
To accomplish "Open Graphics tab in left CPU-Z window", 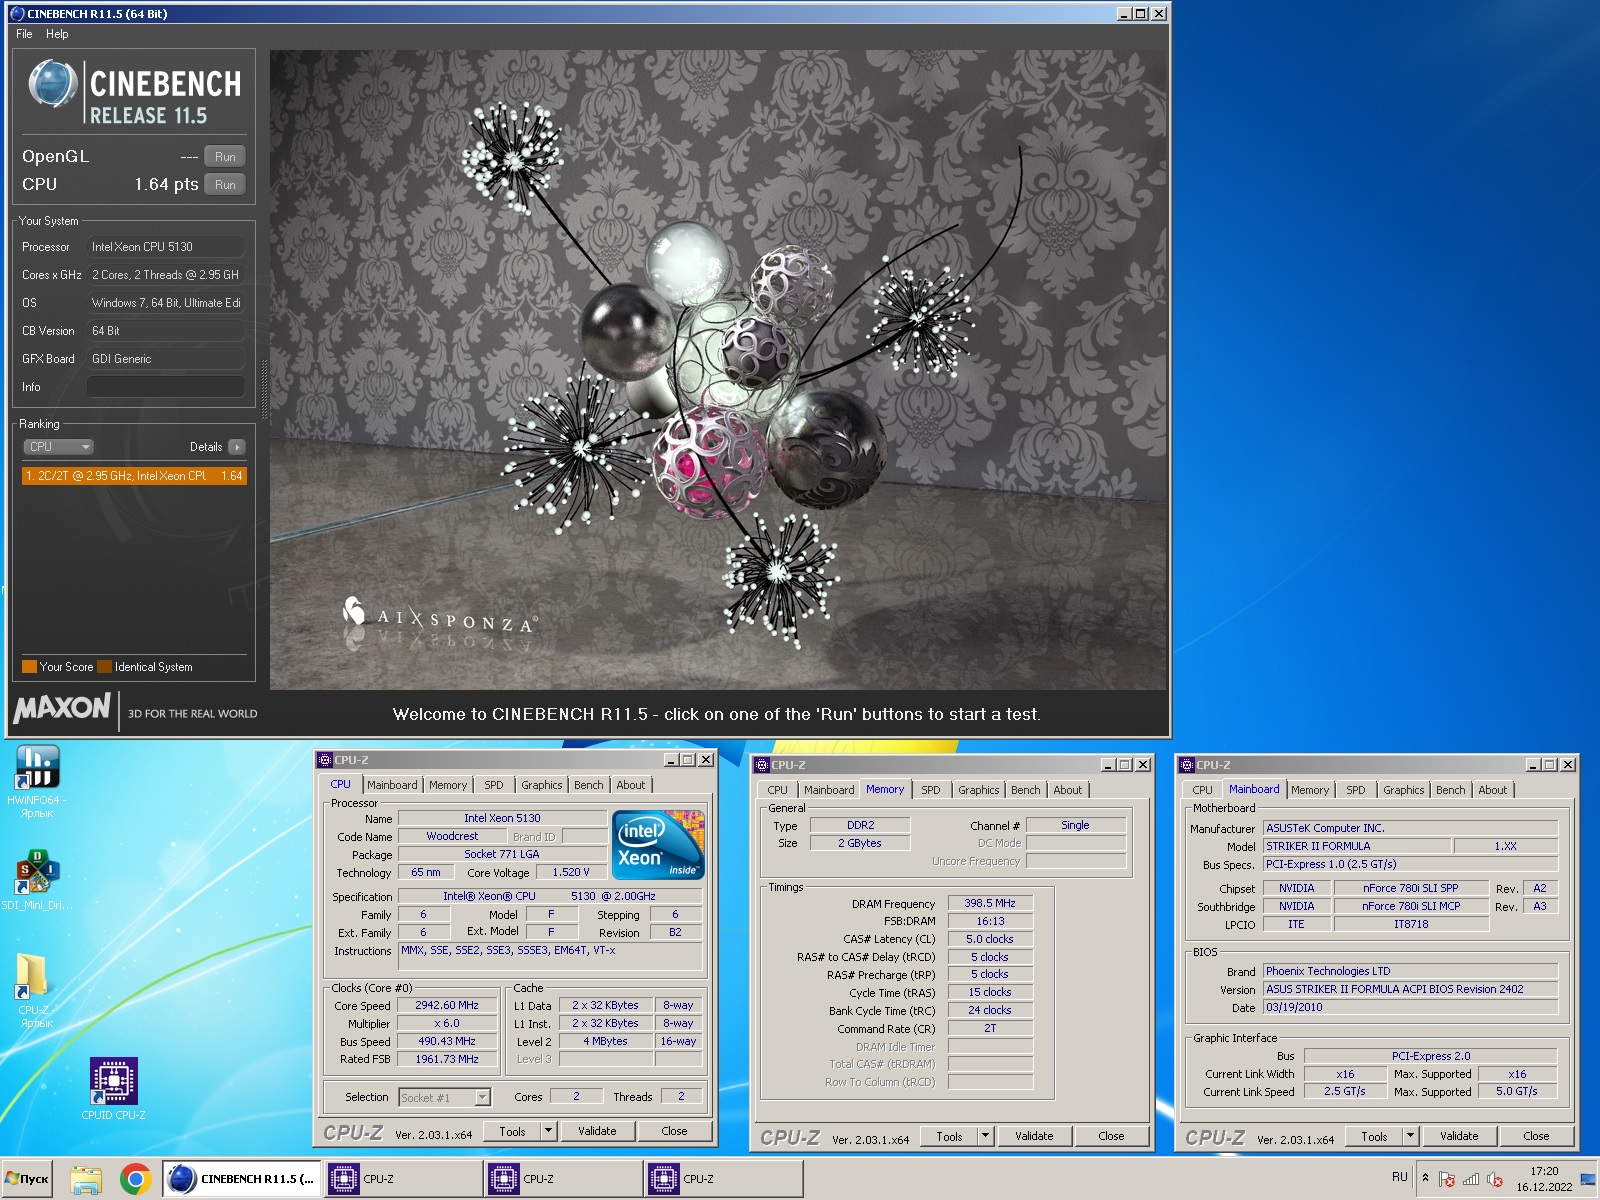I will 542,785.
